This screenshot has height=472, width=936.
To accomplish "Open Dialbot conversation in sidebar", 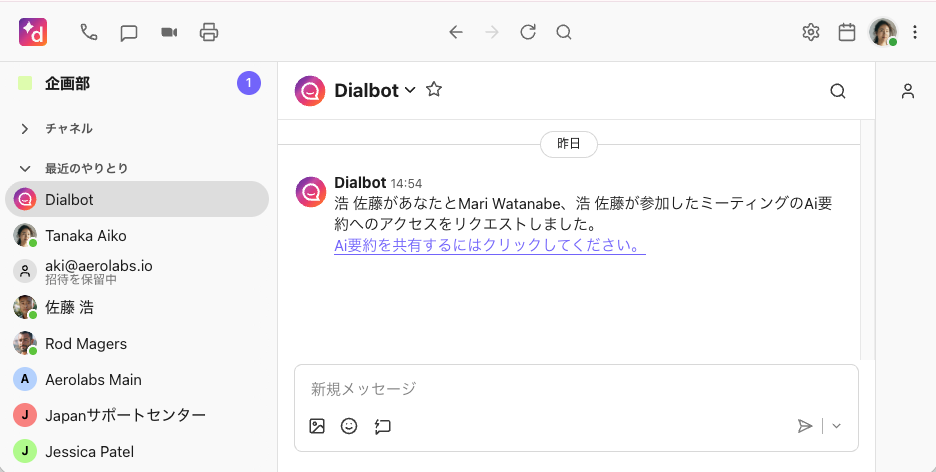I will [137, 199].
